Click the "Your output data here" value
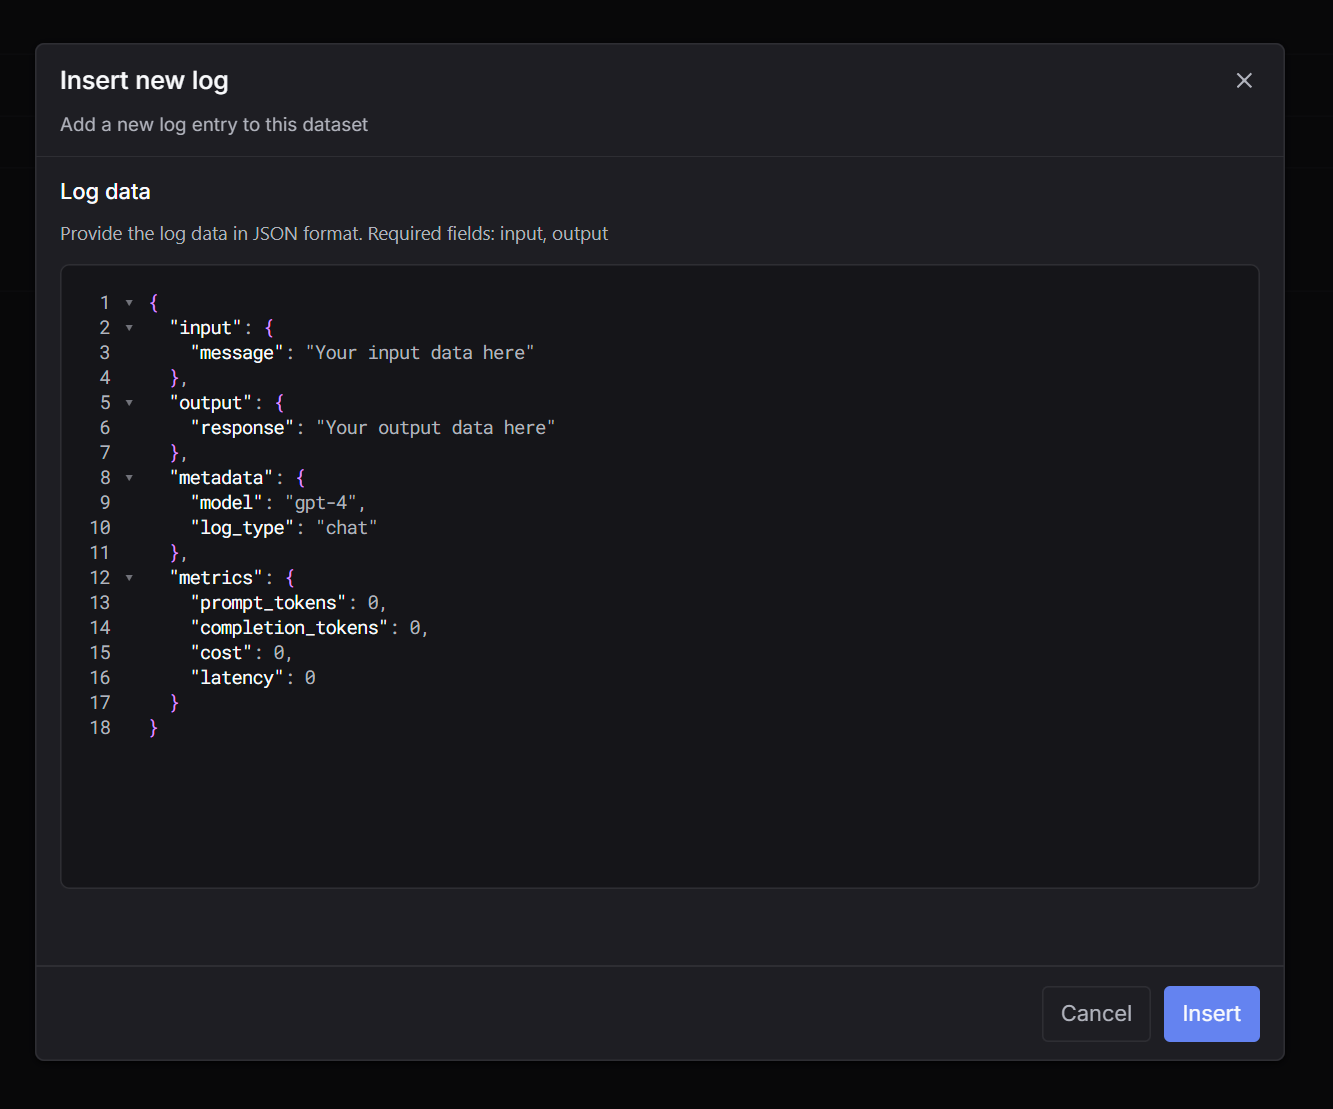This screenshot has height=1109, width=1333. 435,428
